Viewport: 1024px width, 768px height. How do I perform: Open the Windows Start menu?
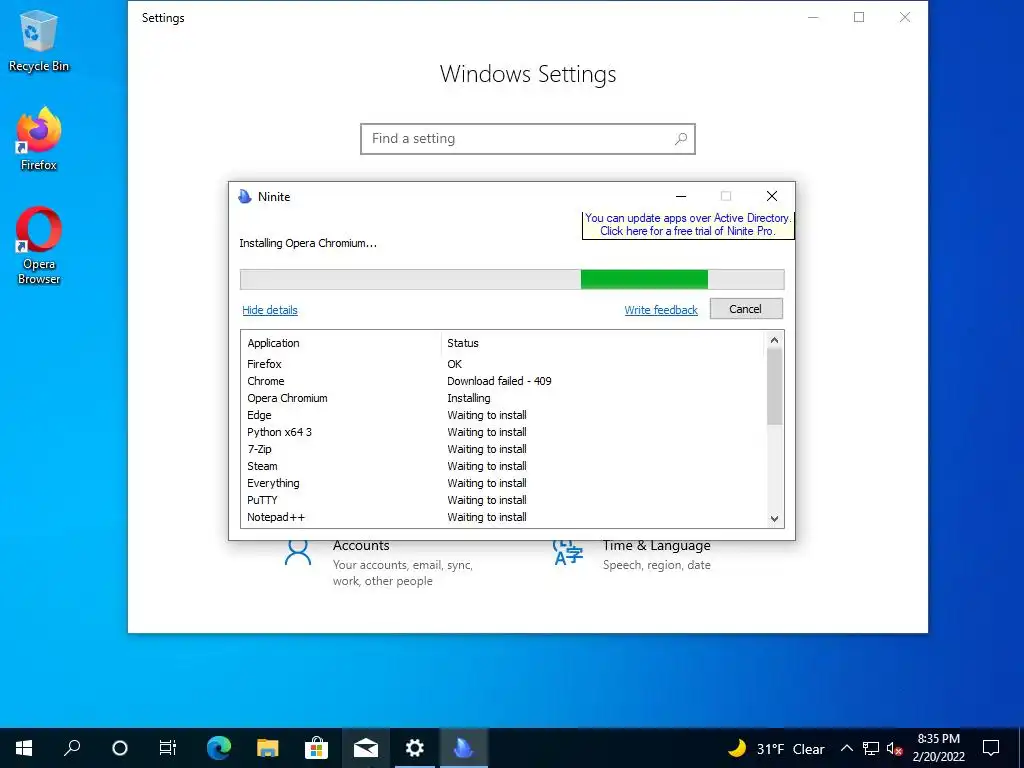tap(24, 748)
